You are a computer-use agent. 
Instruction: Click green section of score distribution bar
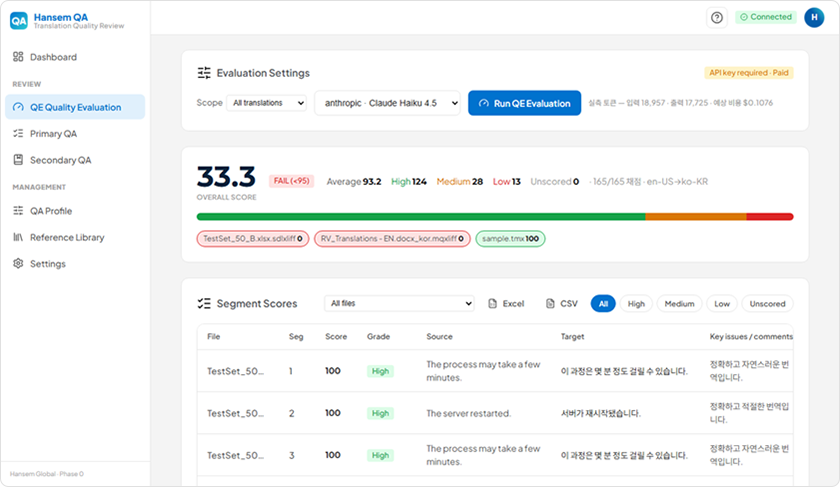[421, 216]
